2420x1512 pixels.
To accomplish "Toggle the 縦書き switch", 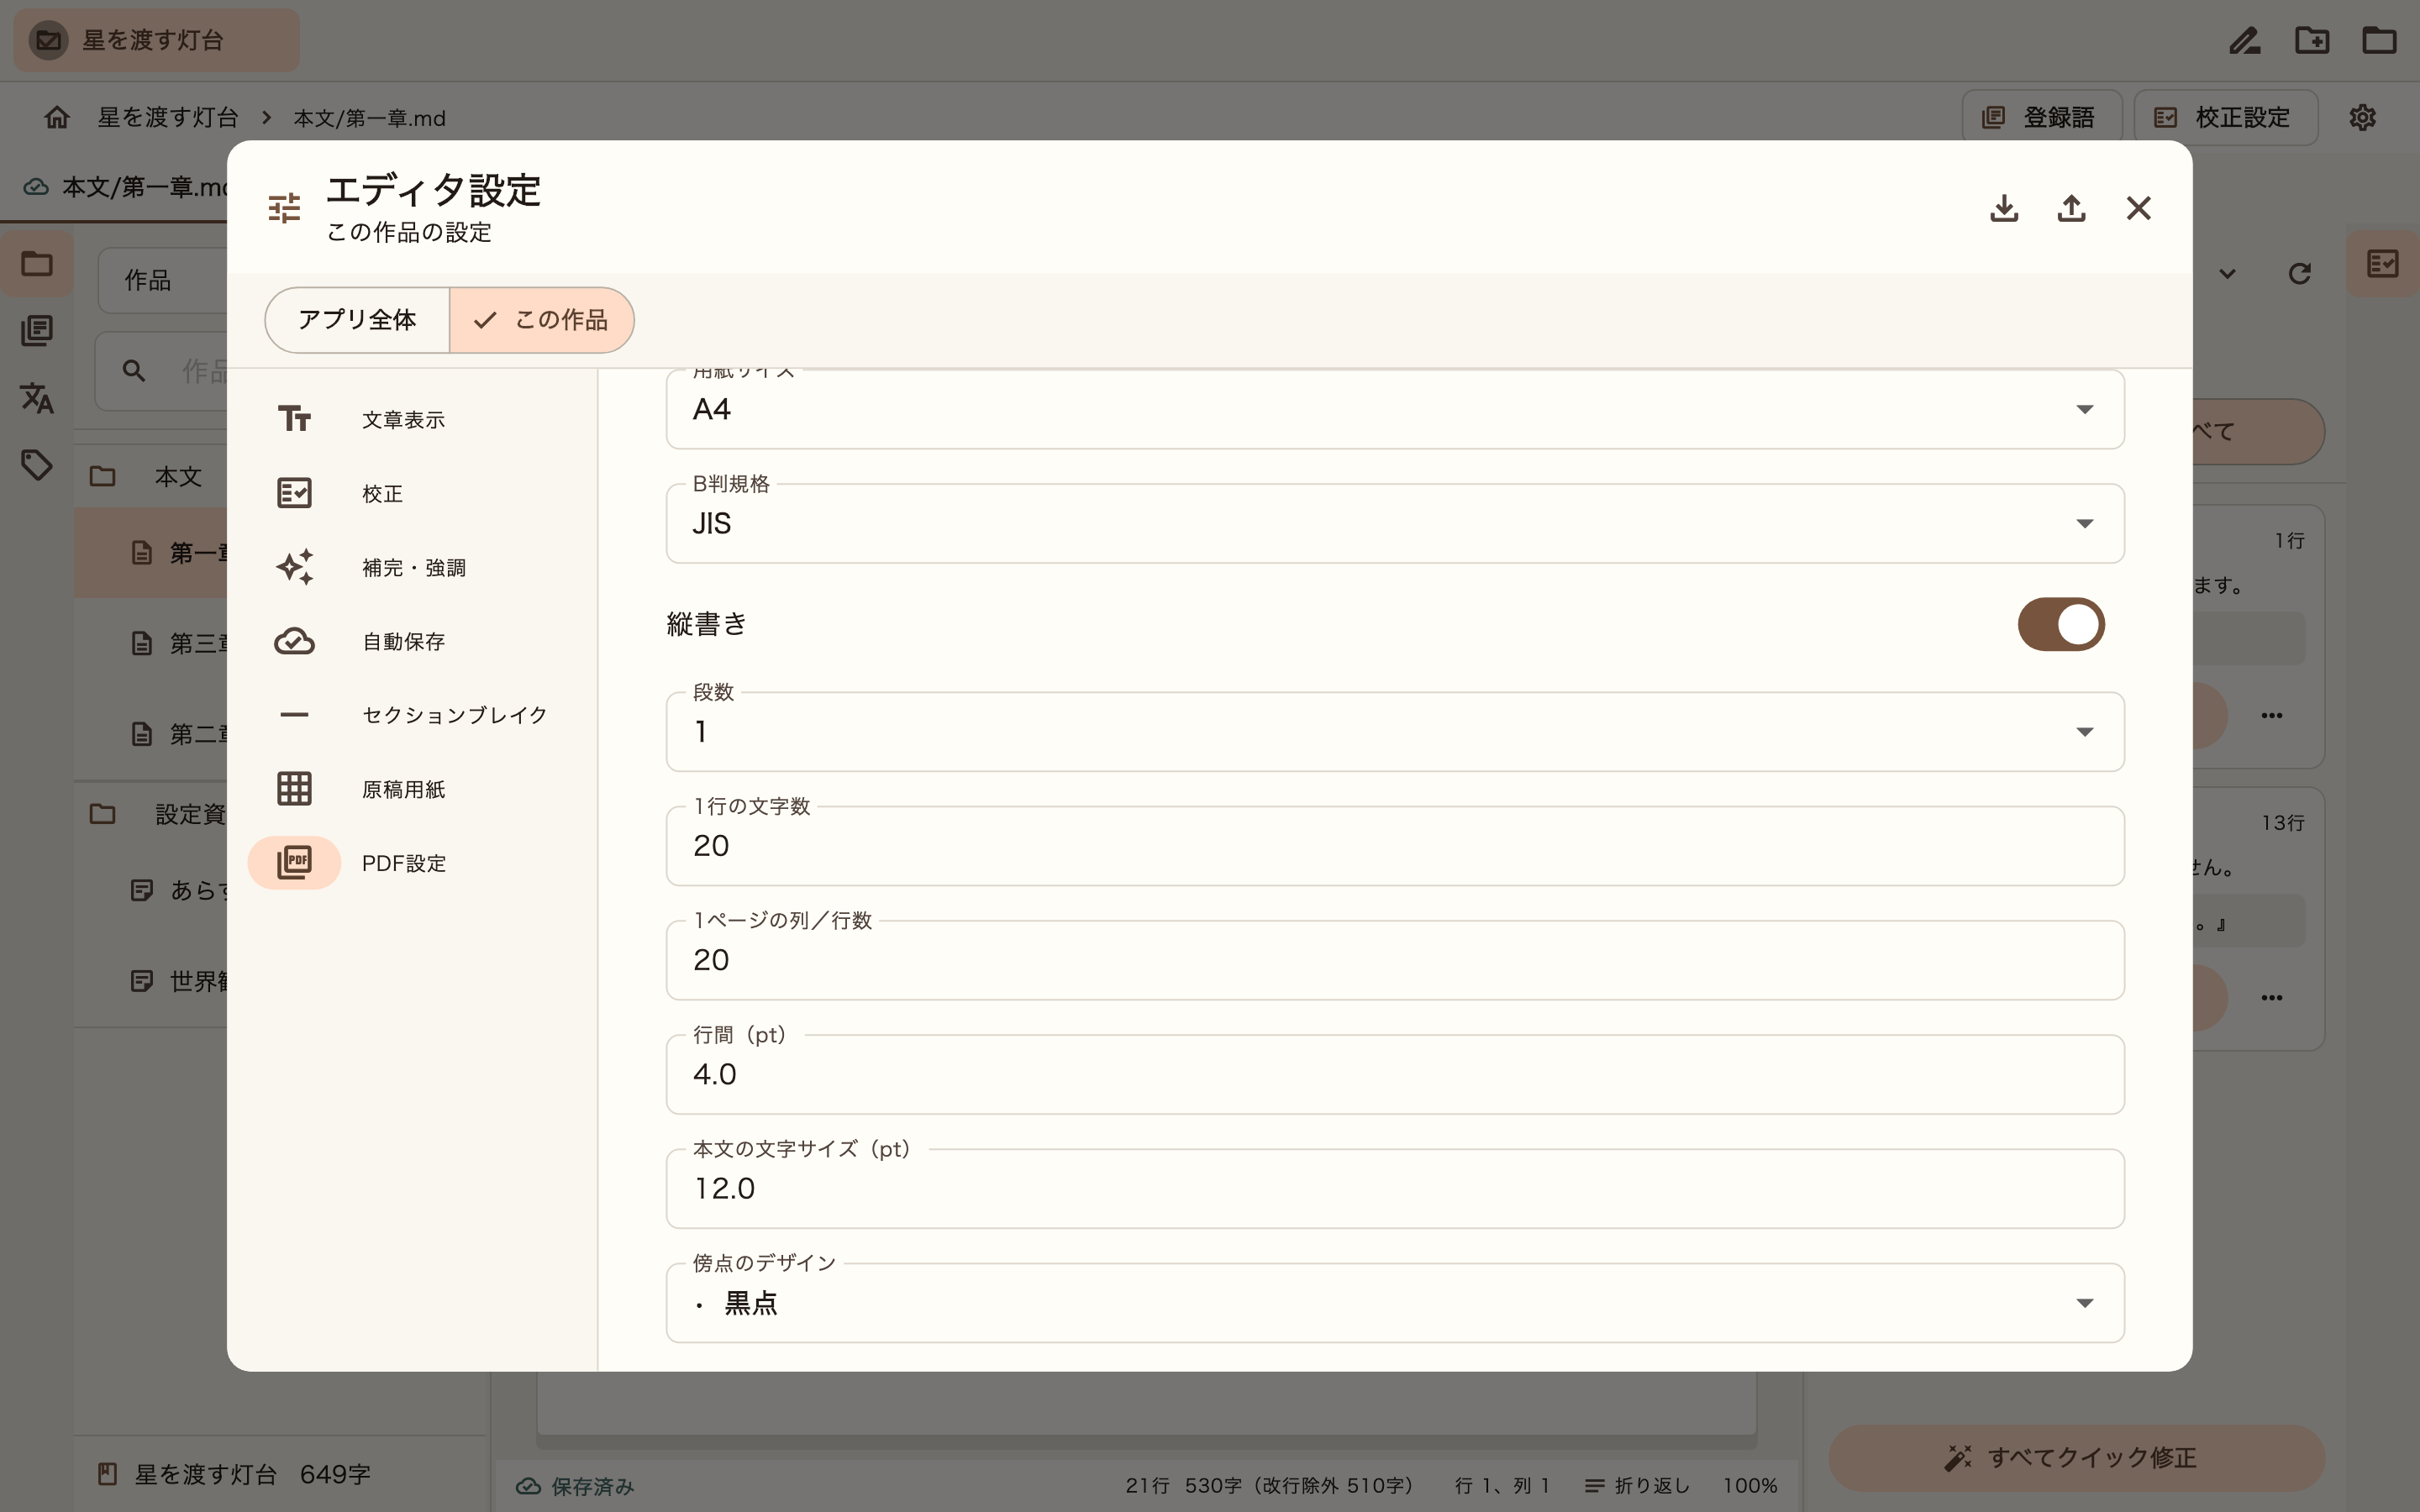I will click(2061, 624).
